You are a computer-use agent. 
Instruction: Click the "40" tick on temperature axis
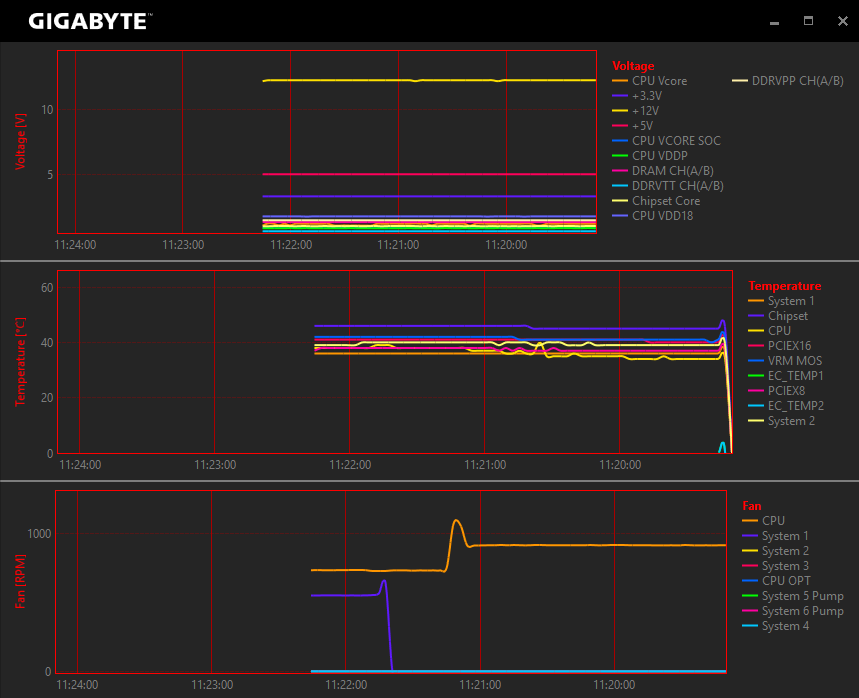coord(47,343)
